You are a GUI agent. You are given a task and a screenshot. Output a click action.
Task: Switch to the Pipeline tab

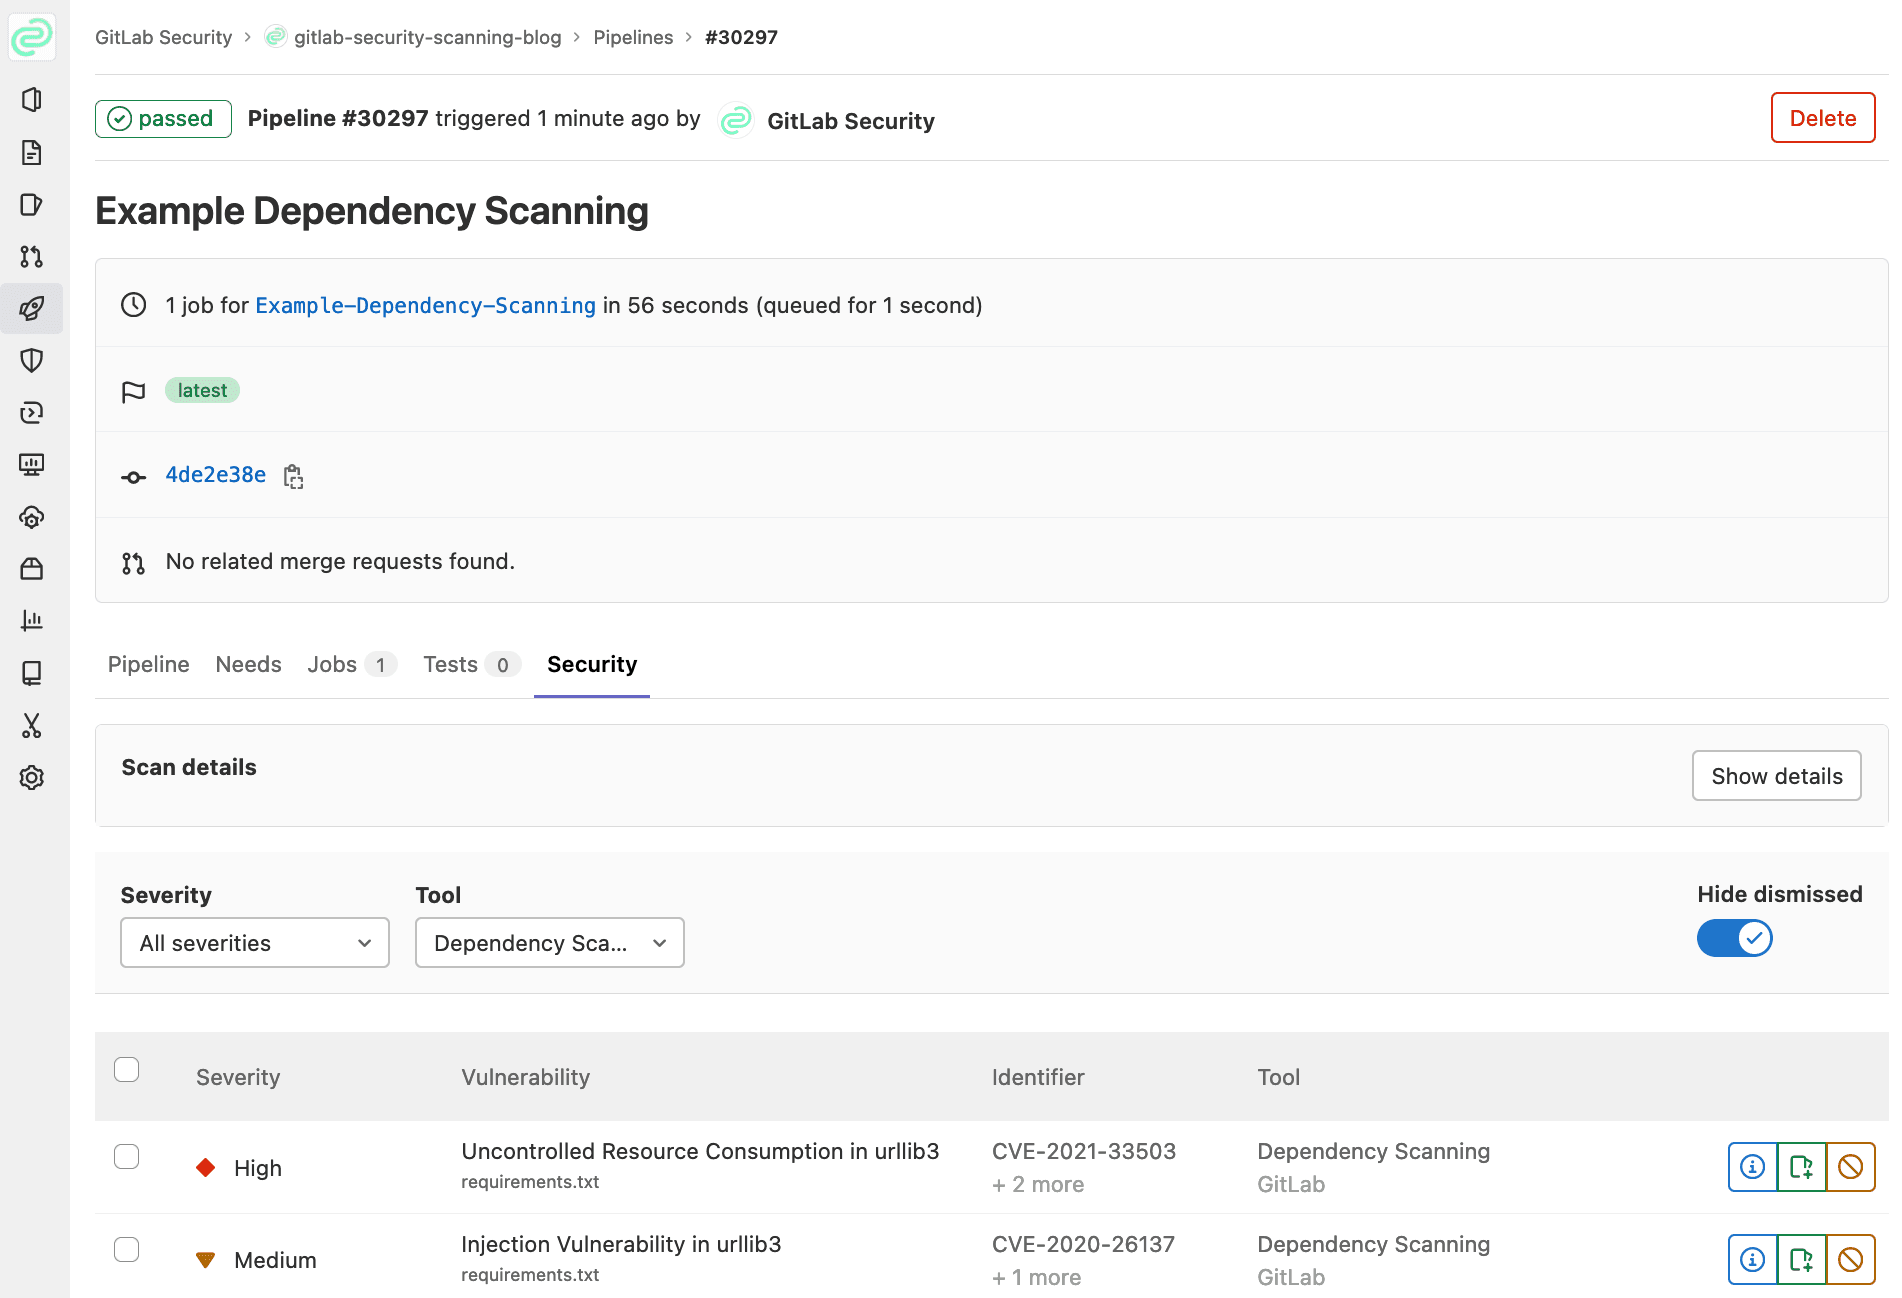pyautogui.click(x=148, y=665)
